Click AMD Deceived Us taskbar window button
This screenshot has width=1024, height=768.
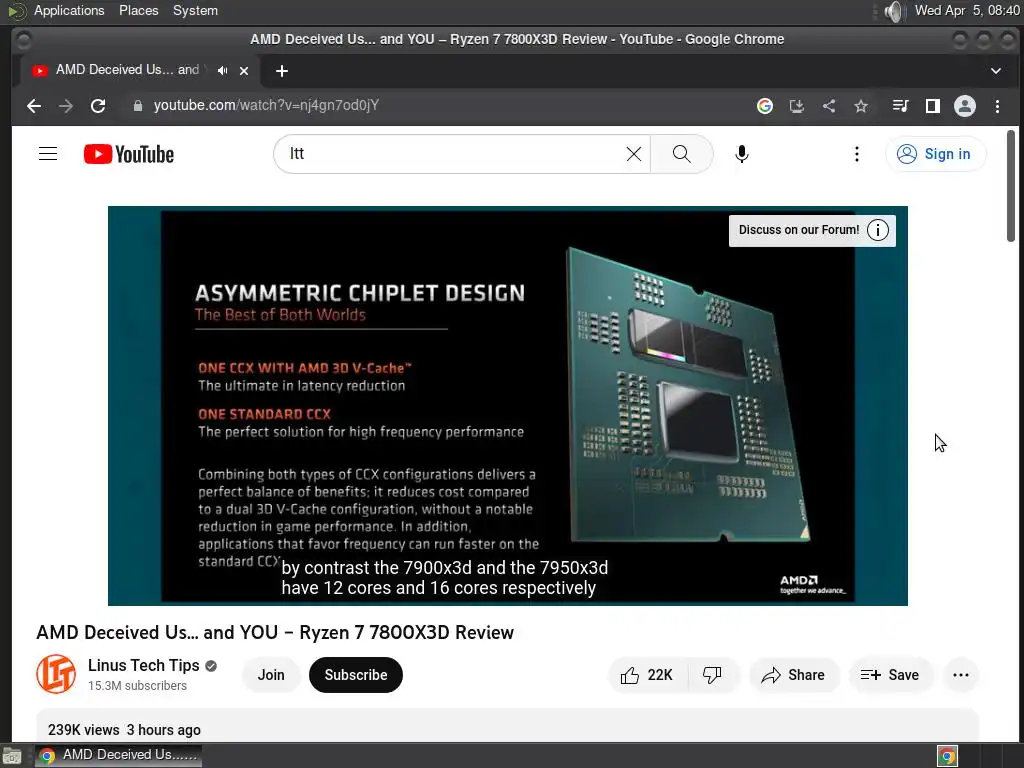point(118,755)
